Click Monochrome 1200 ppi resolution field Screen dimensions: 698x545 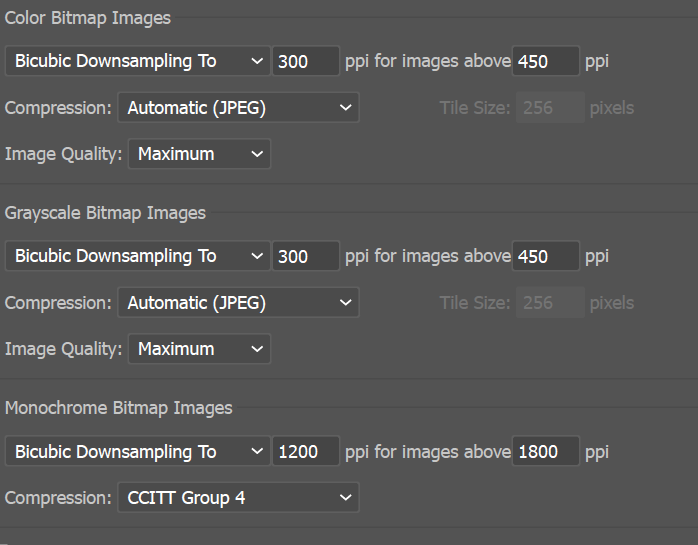point(305,452)
